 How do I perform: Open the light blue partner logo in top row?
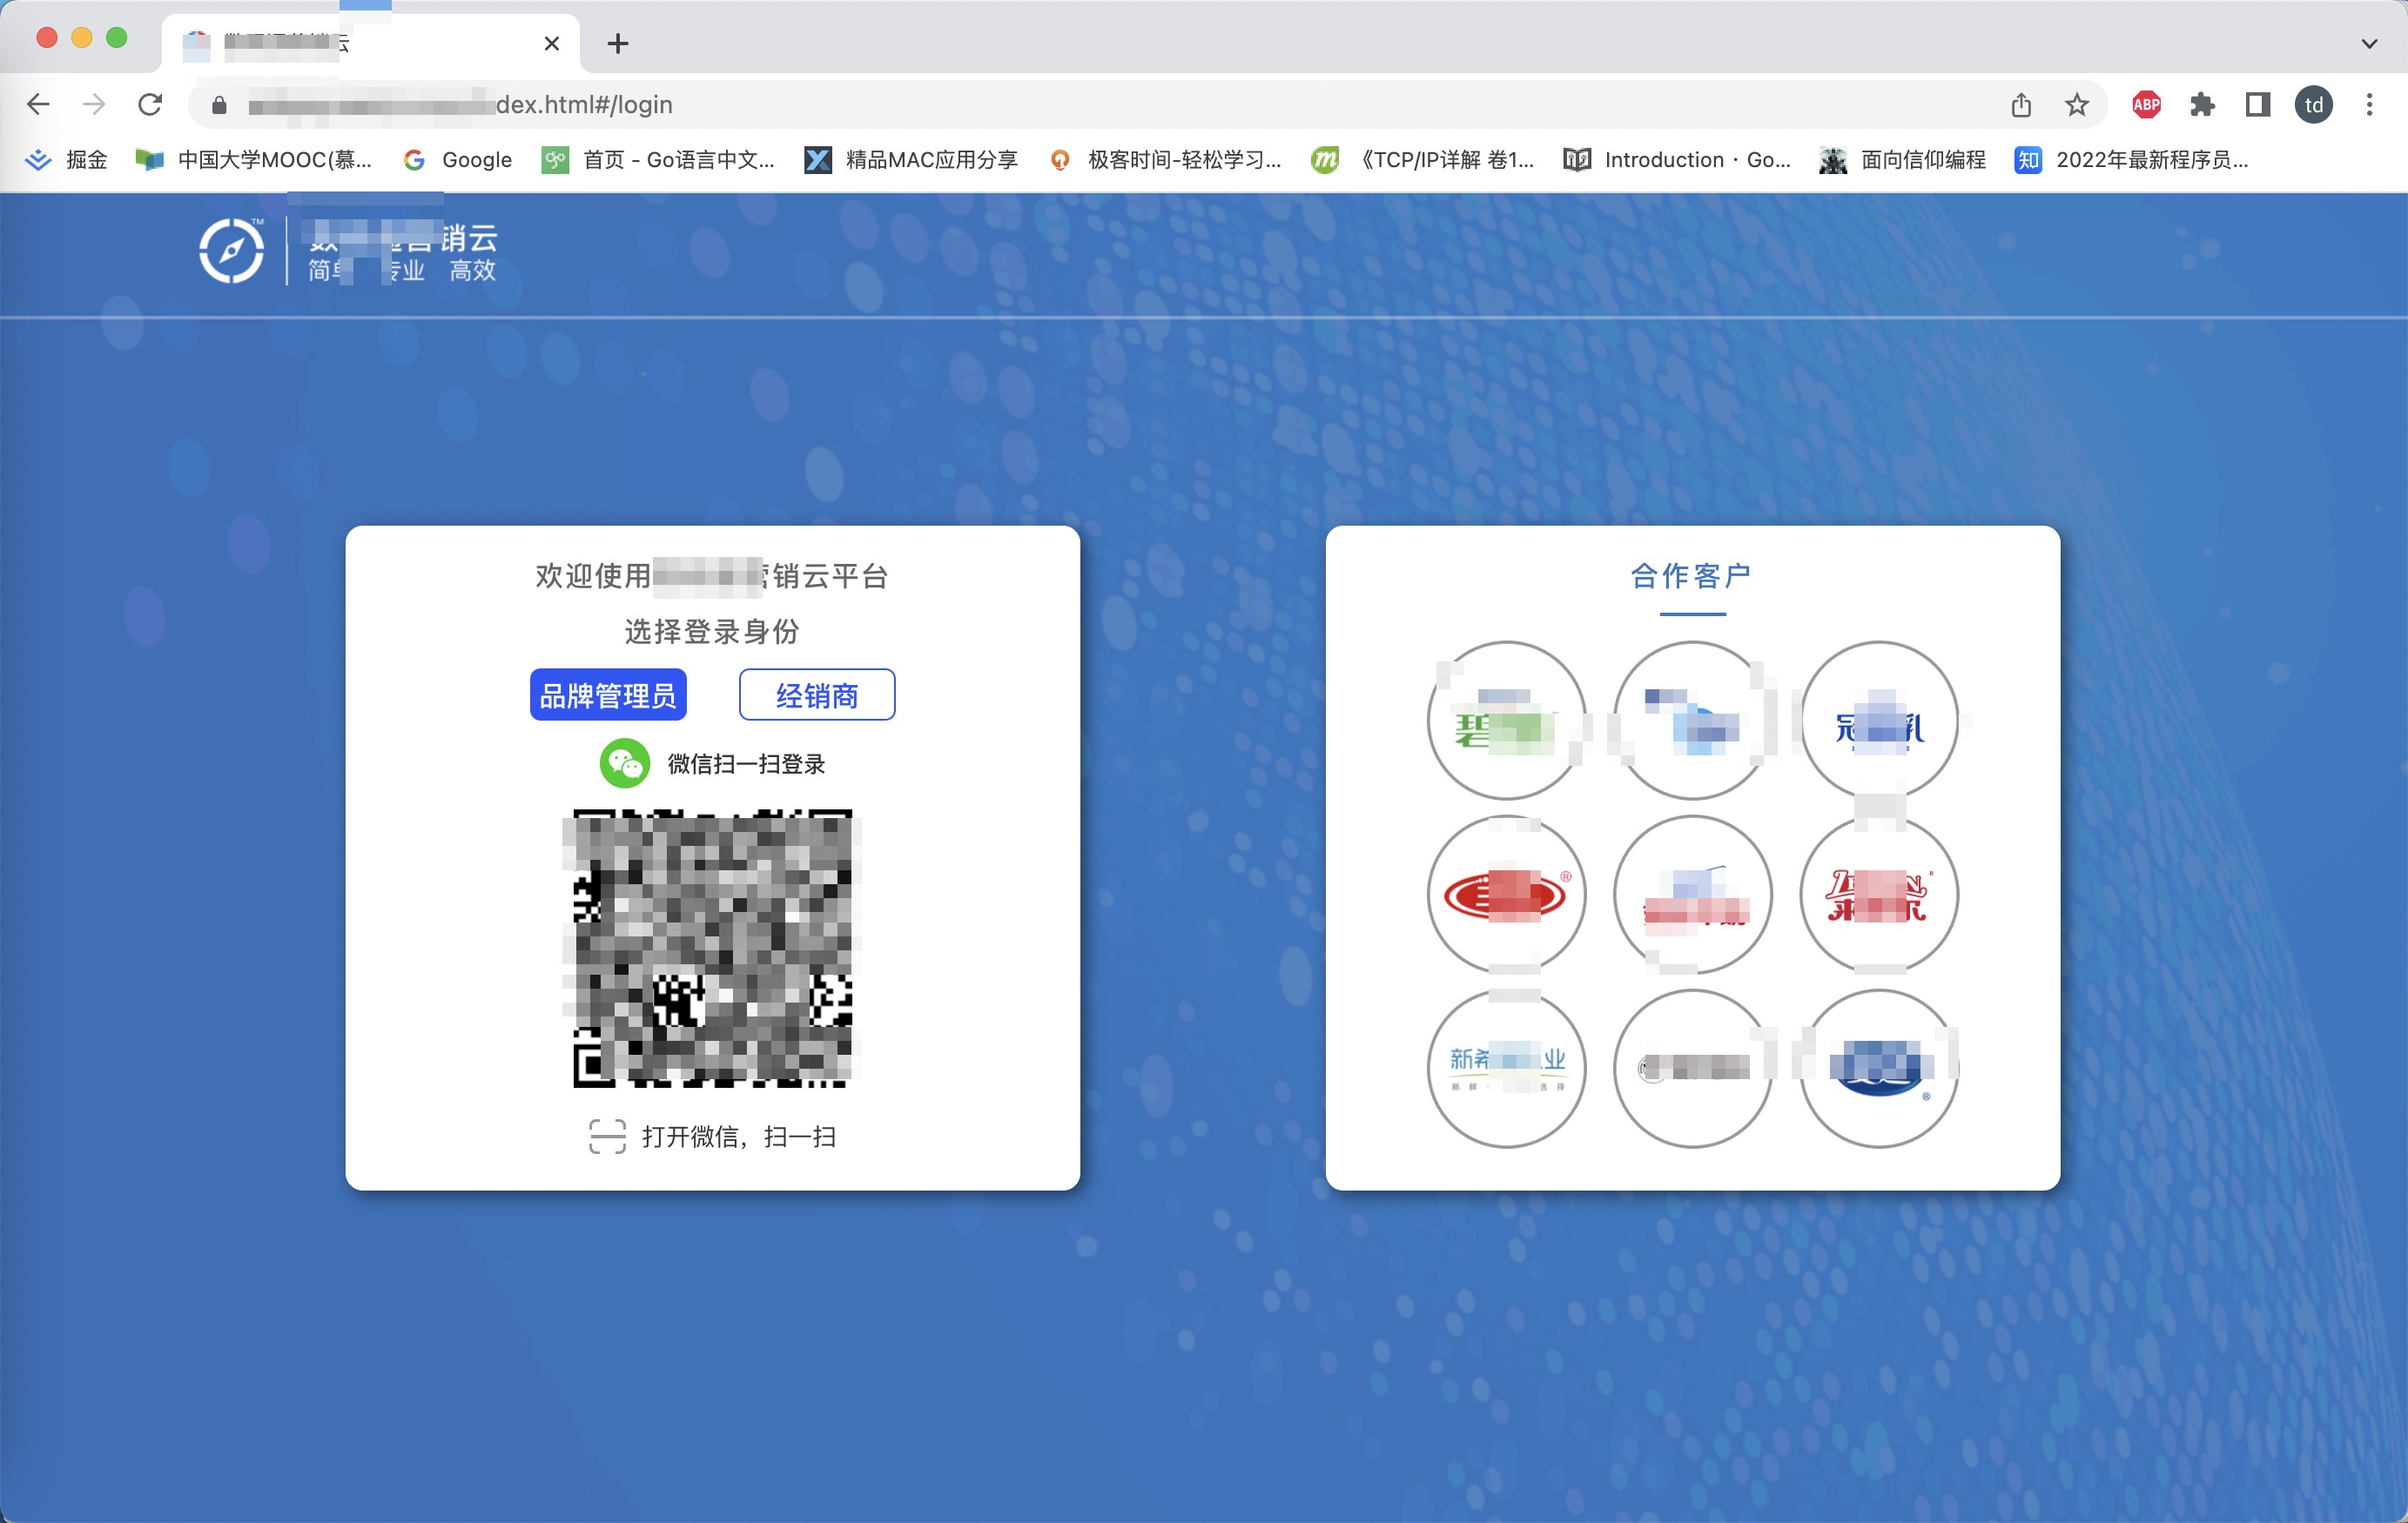pos(1692,720)
